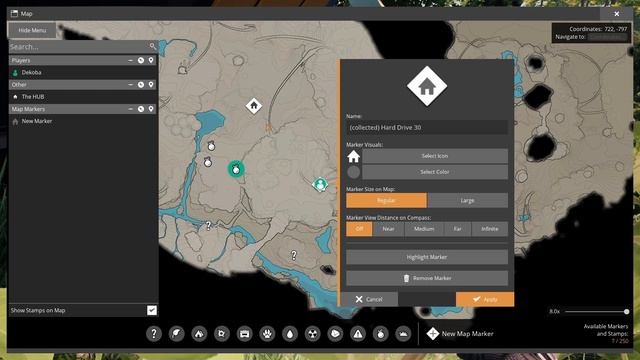Click the marker Name input field
640x360 pixels.
tap(427, 127)
